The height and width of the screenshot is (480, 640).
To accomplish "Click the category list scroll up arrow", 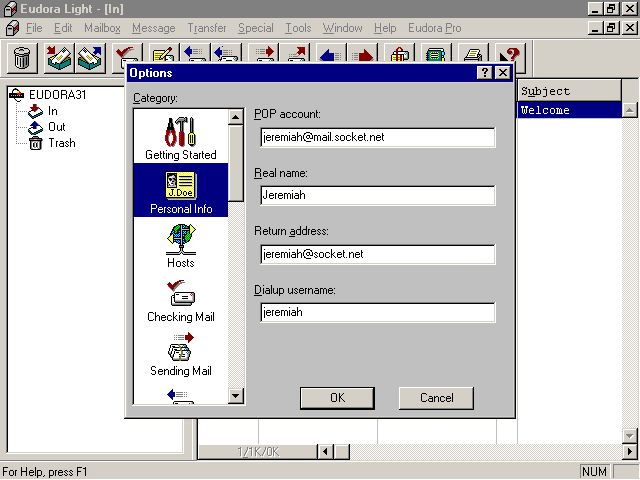I will tap(236, 118).
